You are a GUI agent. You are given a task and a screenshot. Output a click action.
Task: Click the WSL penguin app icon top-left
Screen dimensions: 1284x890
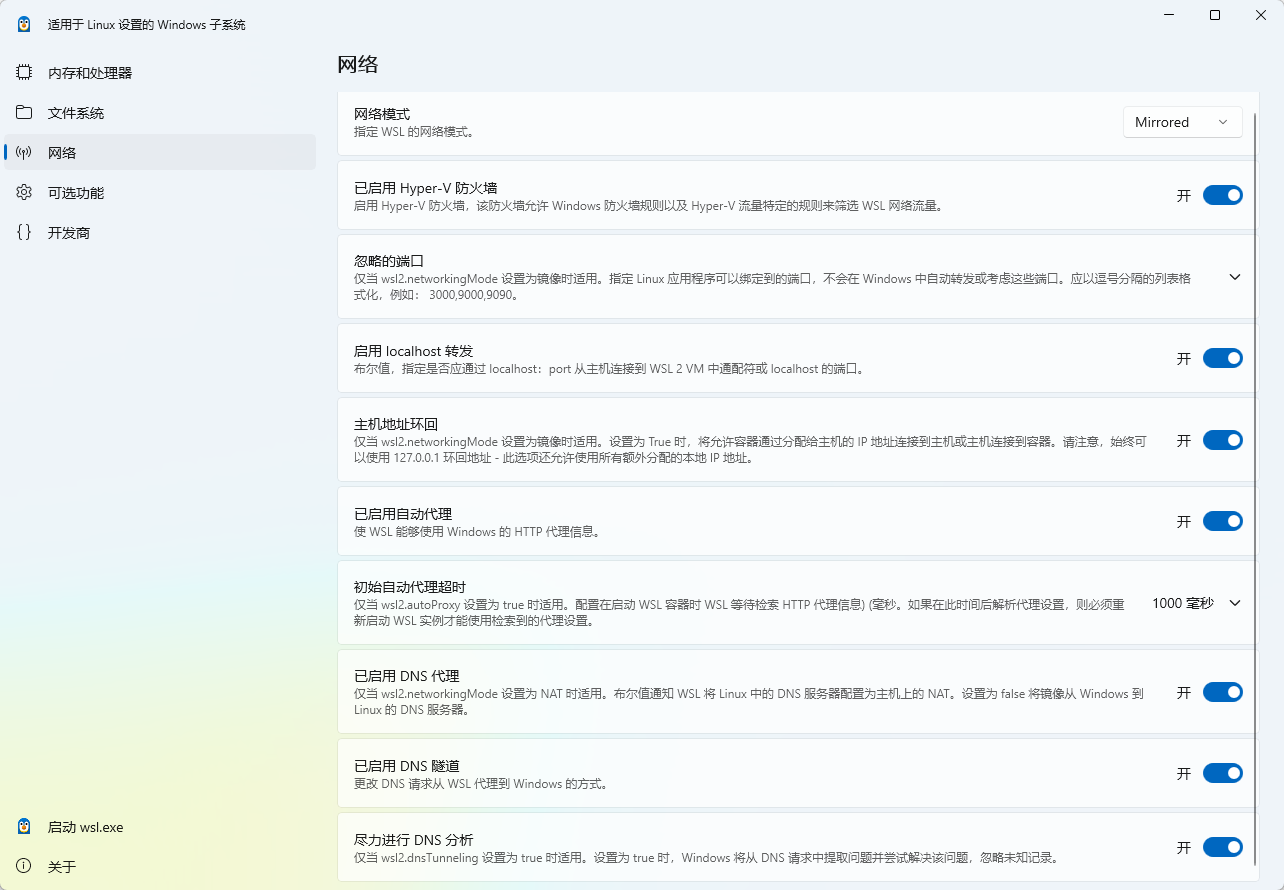[x=22, y=23]
